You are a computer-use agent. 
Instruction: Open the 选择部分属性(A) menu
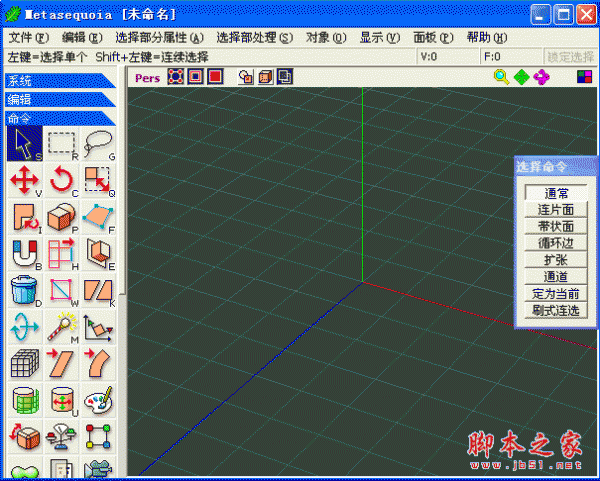[160, 38]
